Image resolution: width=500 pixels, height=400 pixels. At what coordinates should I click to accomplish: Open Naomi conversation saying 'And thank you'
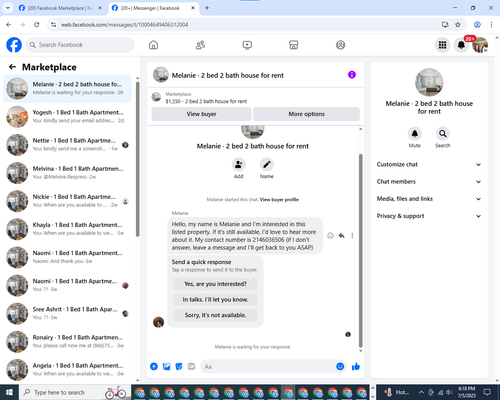pos(67,257)
